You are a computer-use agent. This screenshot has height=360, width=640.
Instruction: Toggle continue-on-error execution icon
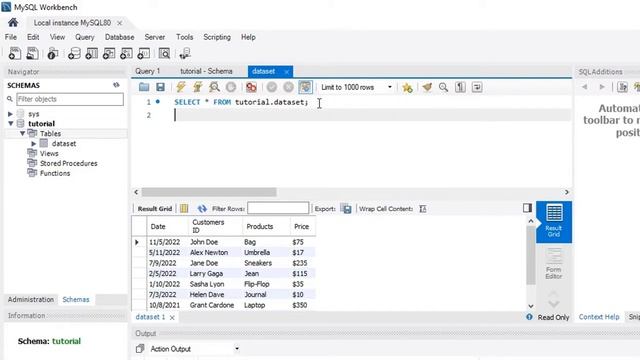click(251, 87)
